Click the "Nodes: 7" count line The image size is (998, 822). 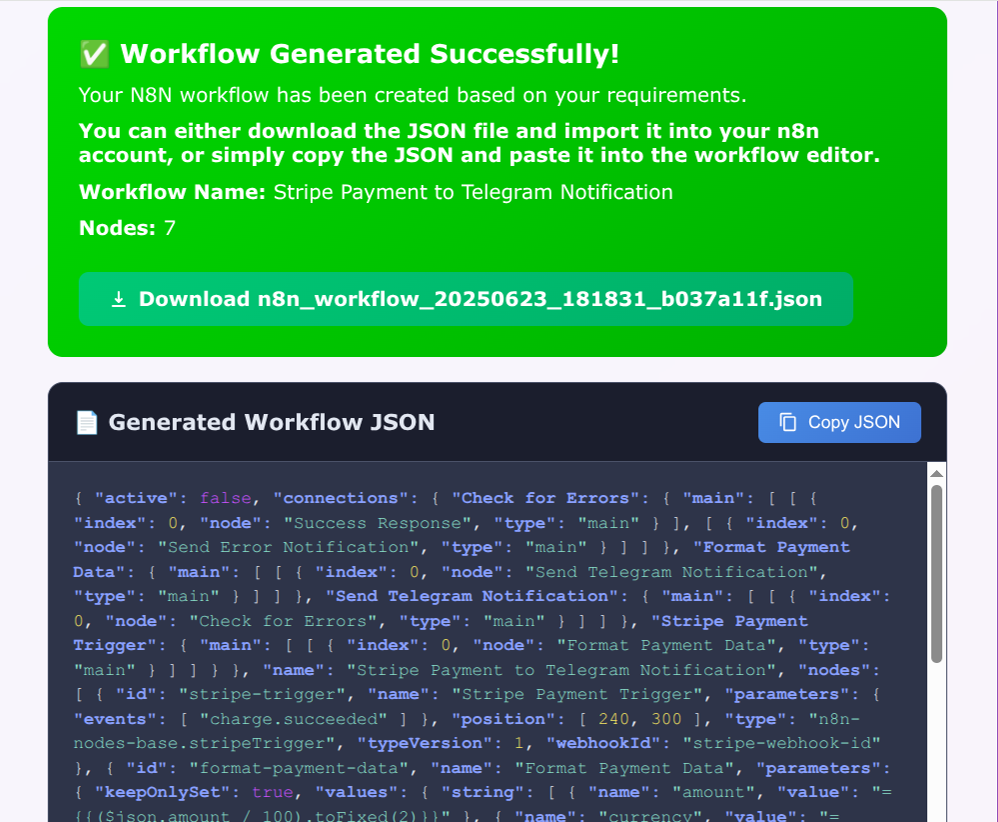pyautogui.click(x=127, y=228)
